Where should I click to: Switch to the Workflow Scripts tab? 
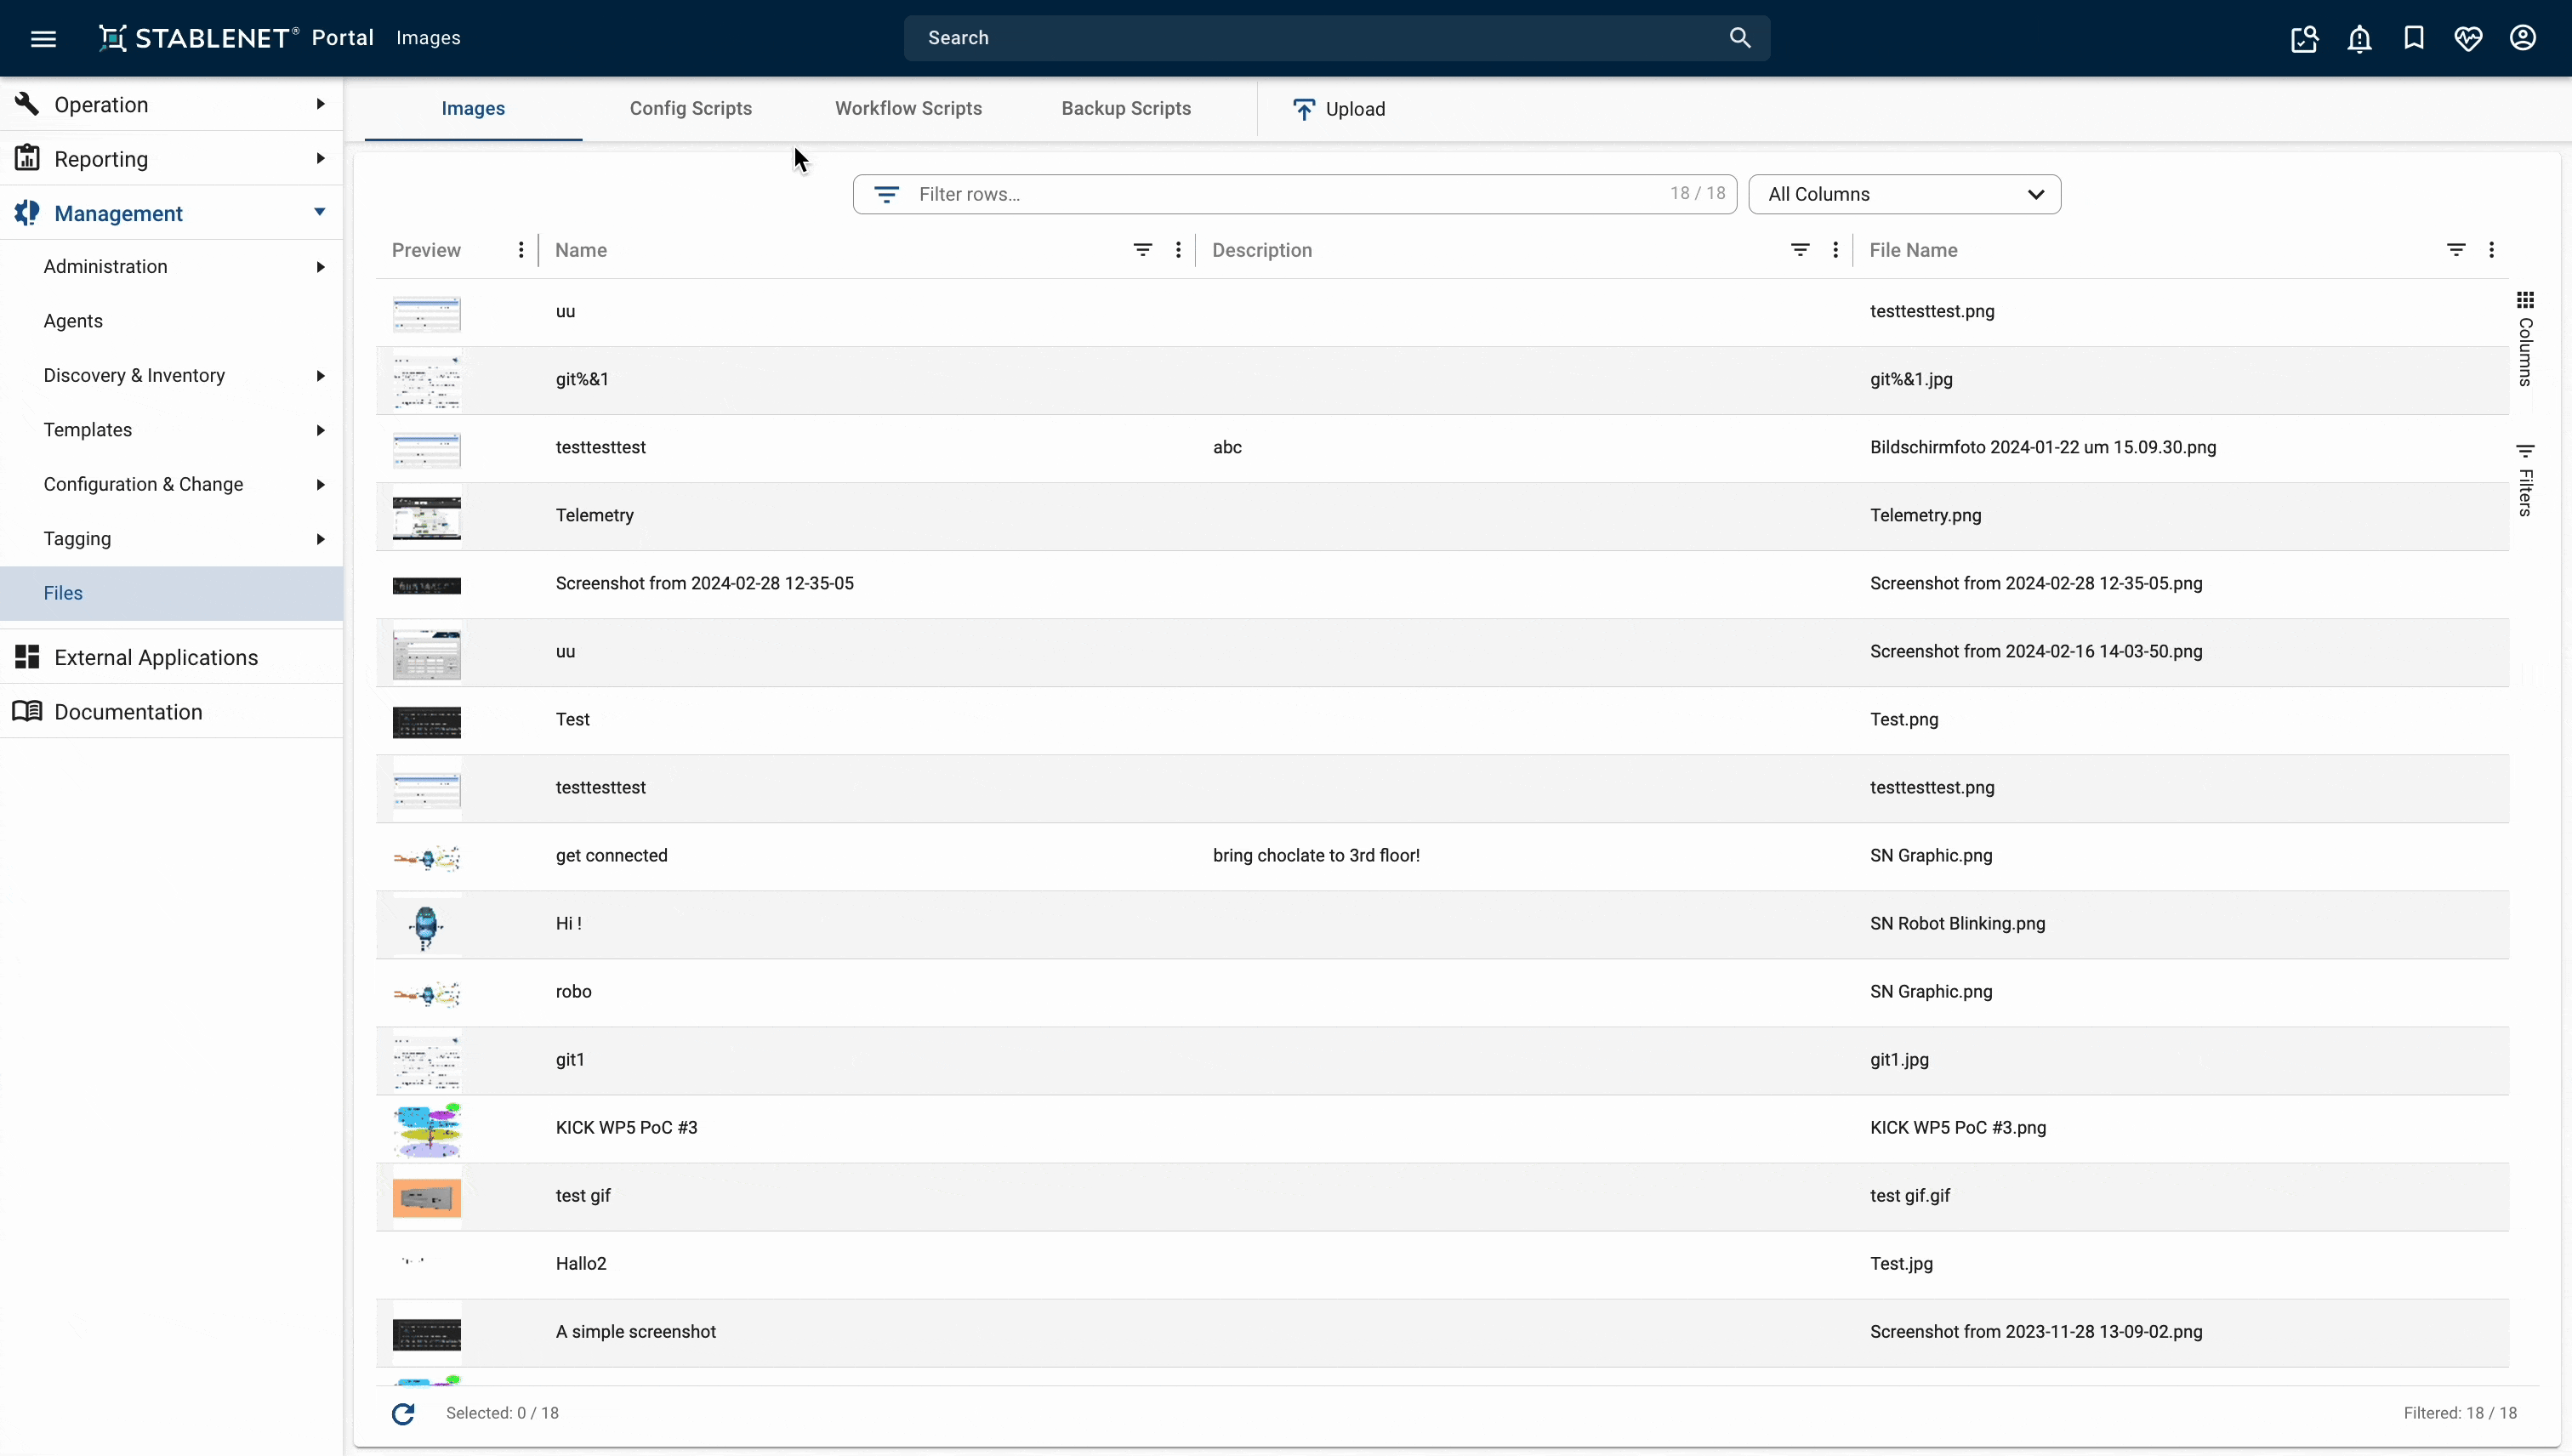point(908,108)
